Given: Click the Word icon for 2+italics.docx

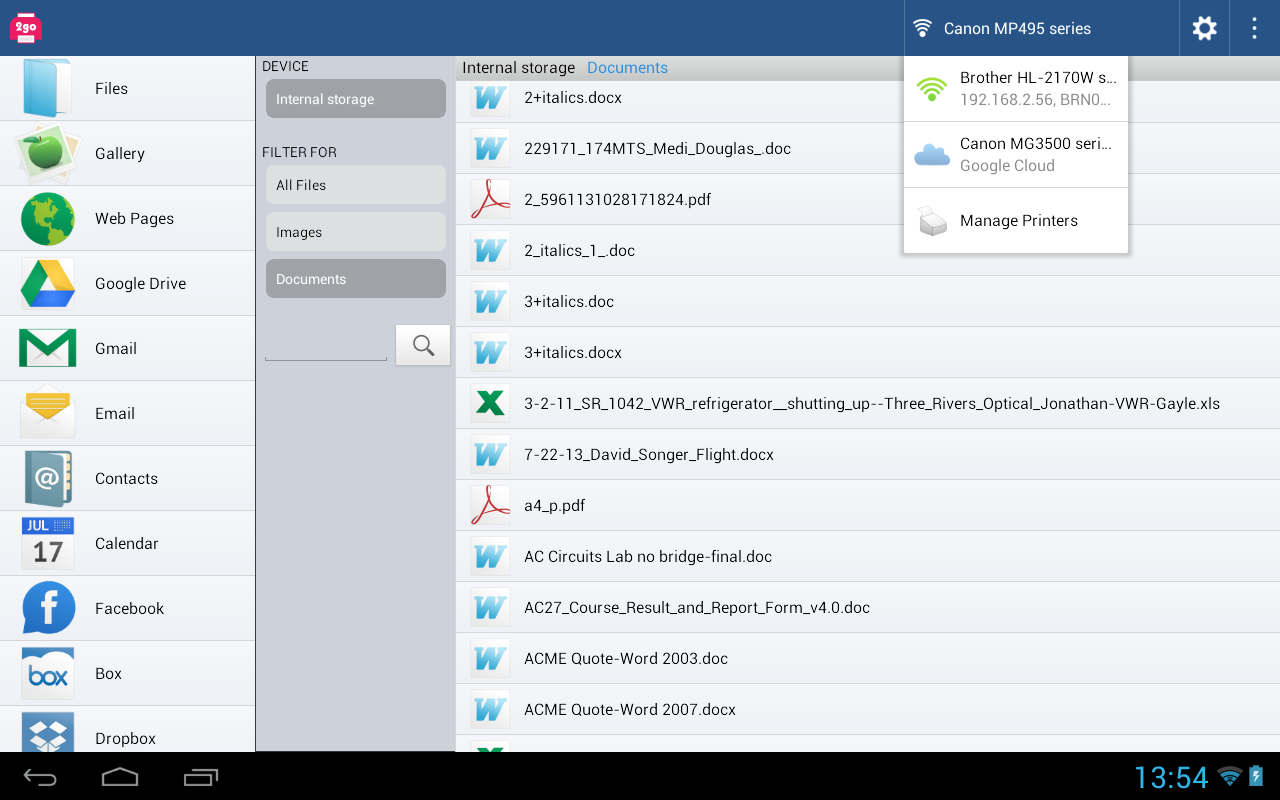Looking at the screenshot, I should pos(490,97).
